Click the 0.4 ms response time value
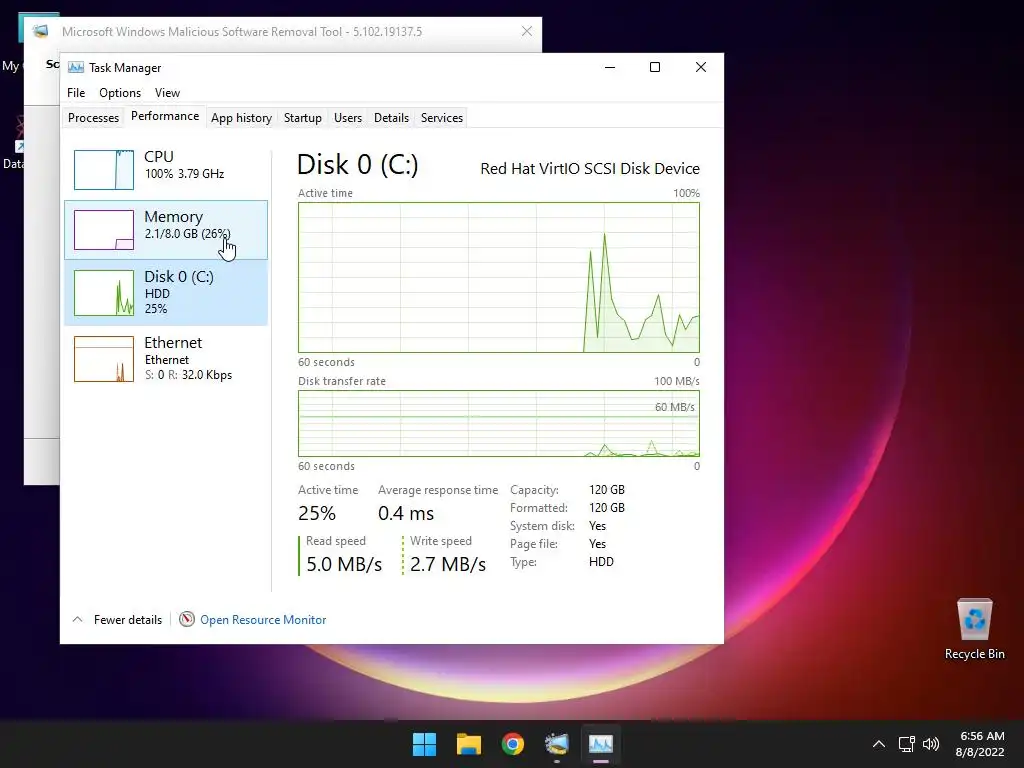 406,513
